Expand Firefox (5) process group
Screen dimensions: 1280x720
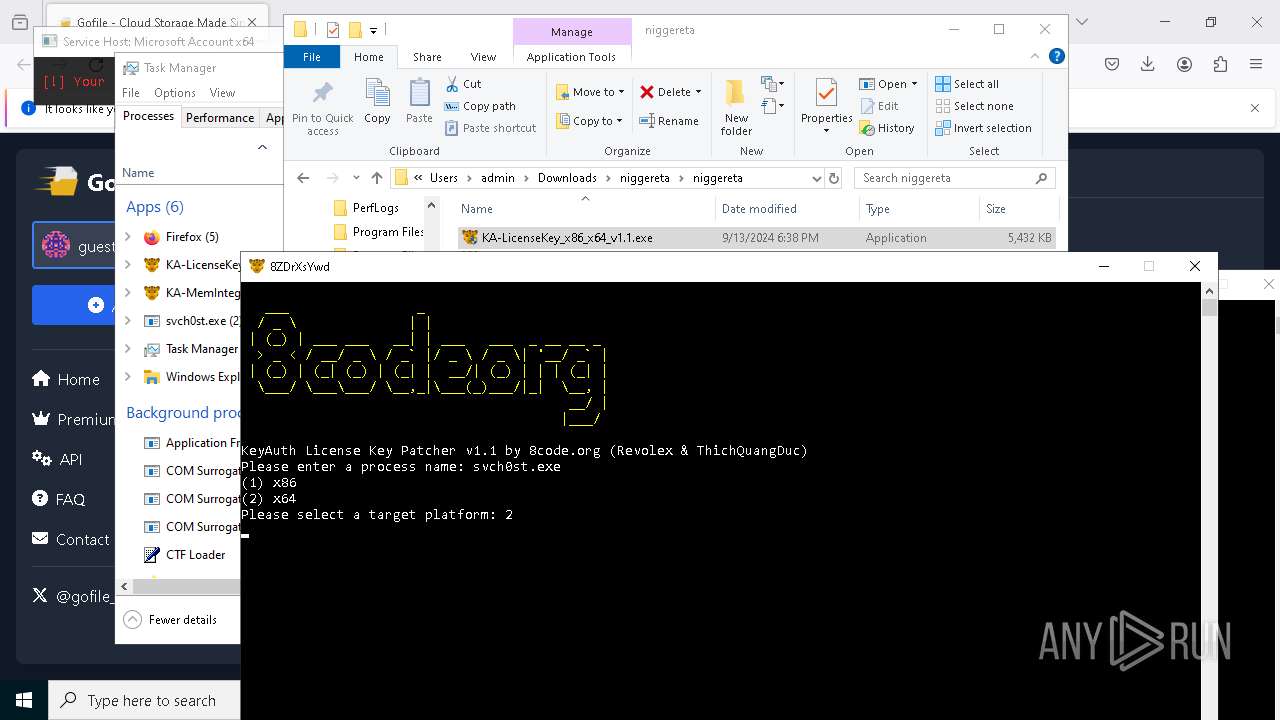tap(128, 237)
